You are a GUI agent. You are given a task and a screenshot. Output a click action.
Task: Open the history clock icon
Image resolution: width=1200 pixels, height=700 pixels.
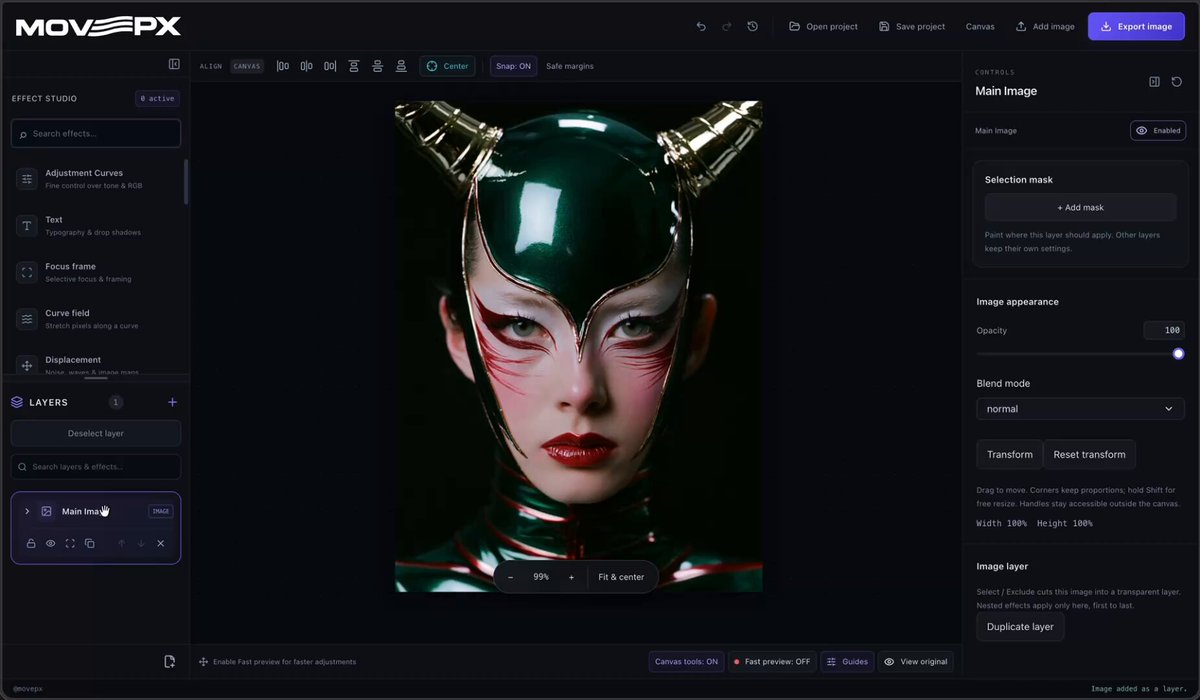point(752,26)
